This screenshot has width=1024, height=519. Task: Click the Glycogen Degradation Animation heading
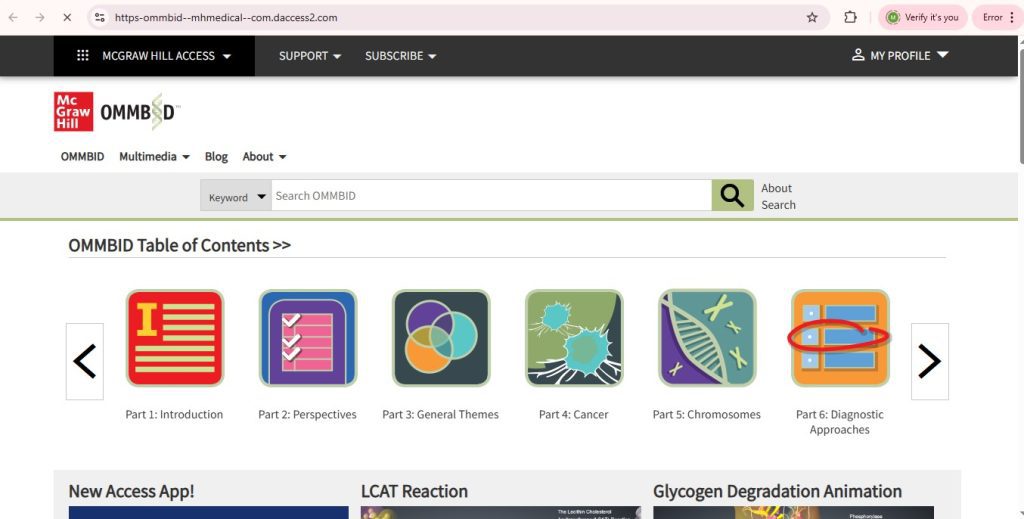(777, 491)
